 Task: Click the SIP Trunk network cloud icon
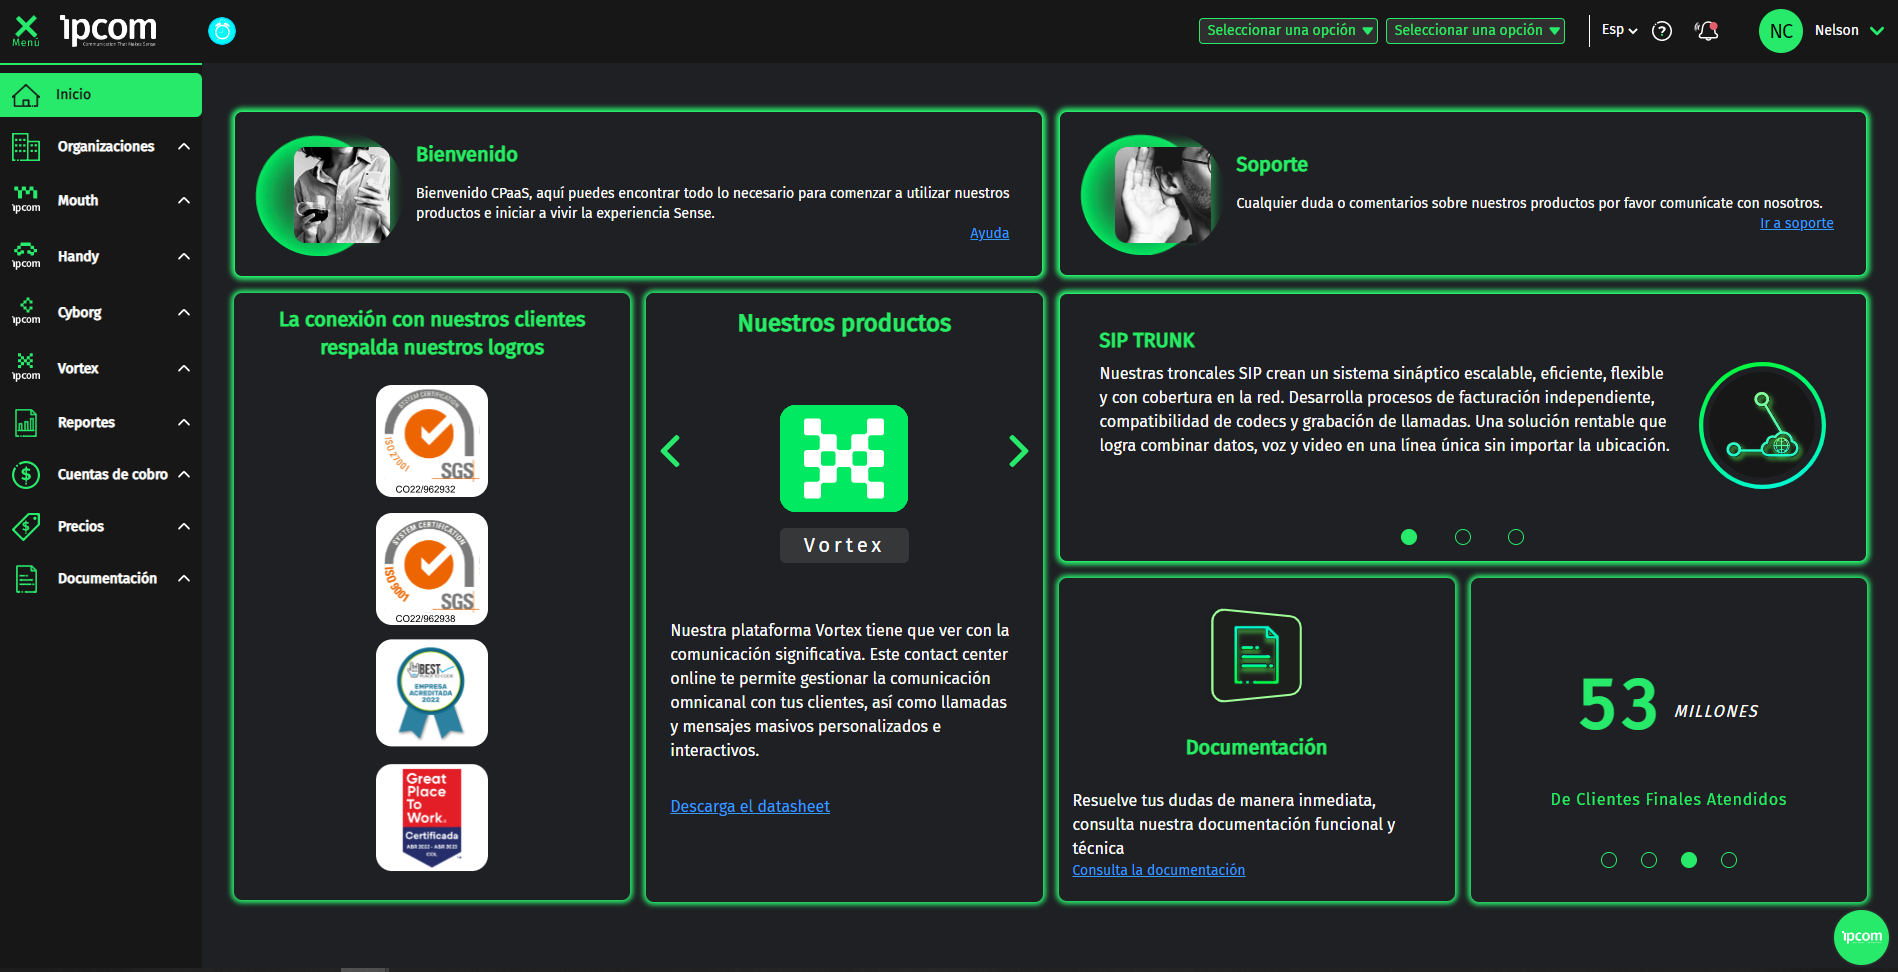(1762, 425)
